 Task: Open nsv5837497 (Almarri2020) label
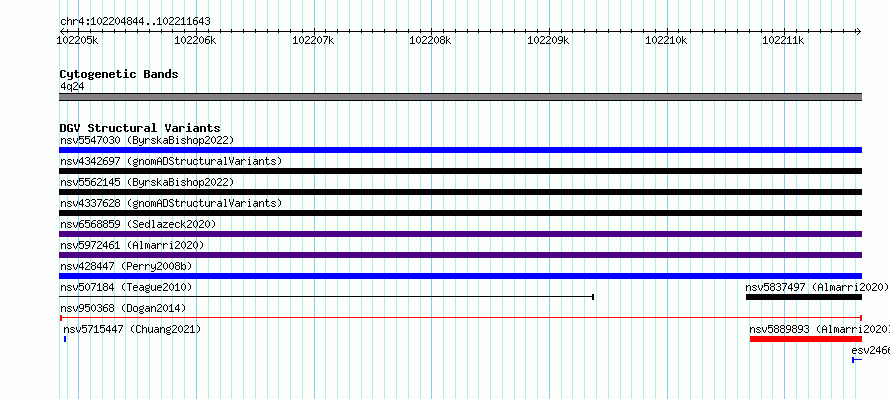[817, 287]
